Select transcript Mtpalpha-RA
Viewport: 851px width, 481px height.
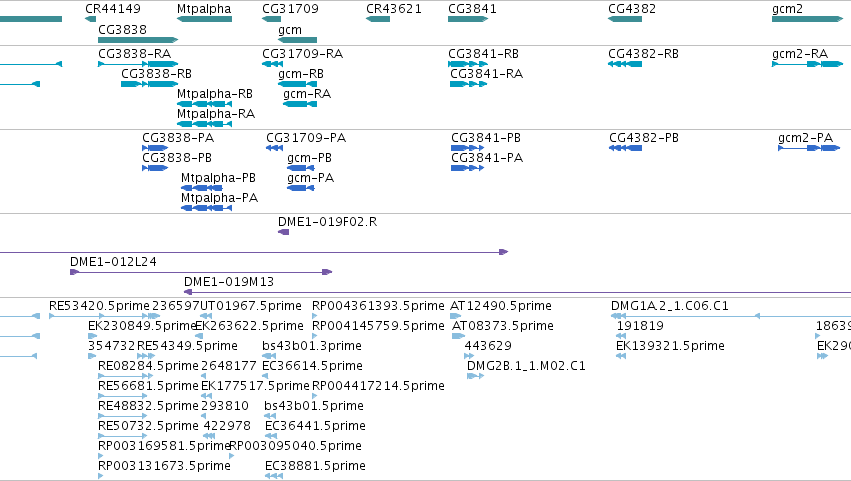tap(216, 114)
